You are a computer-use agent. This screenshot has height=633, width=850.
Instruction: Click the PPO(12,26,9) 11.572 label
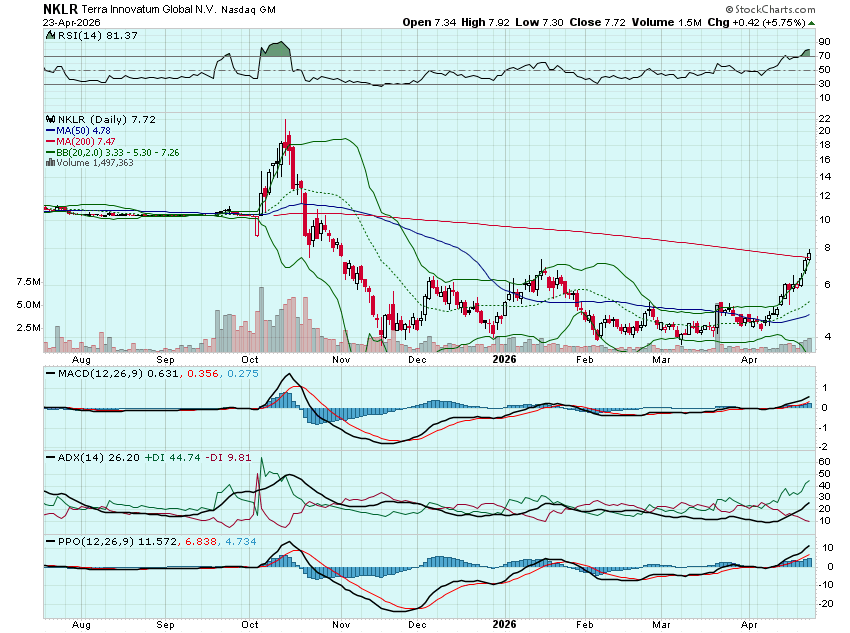click(118, 541)
